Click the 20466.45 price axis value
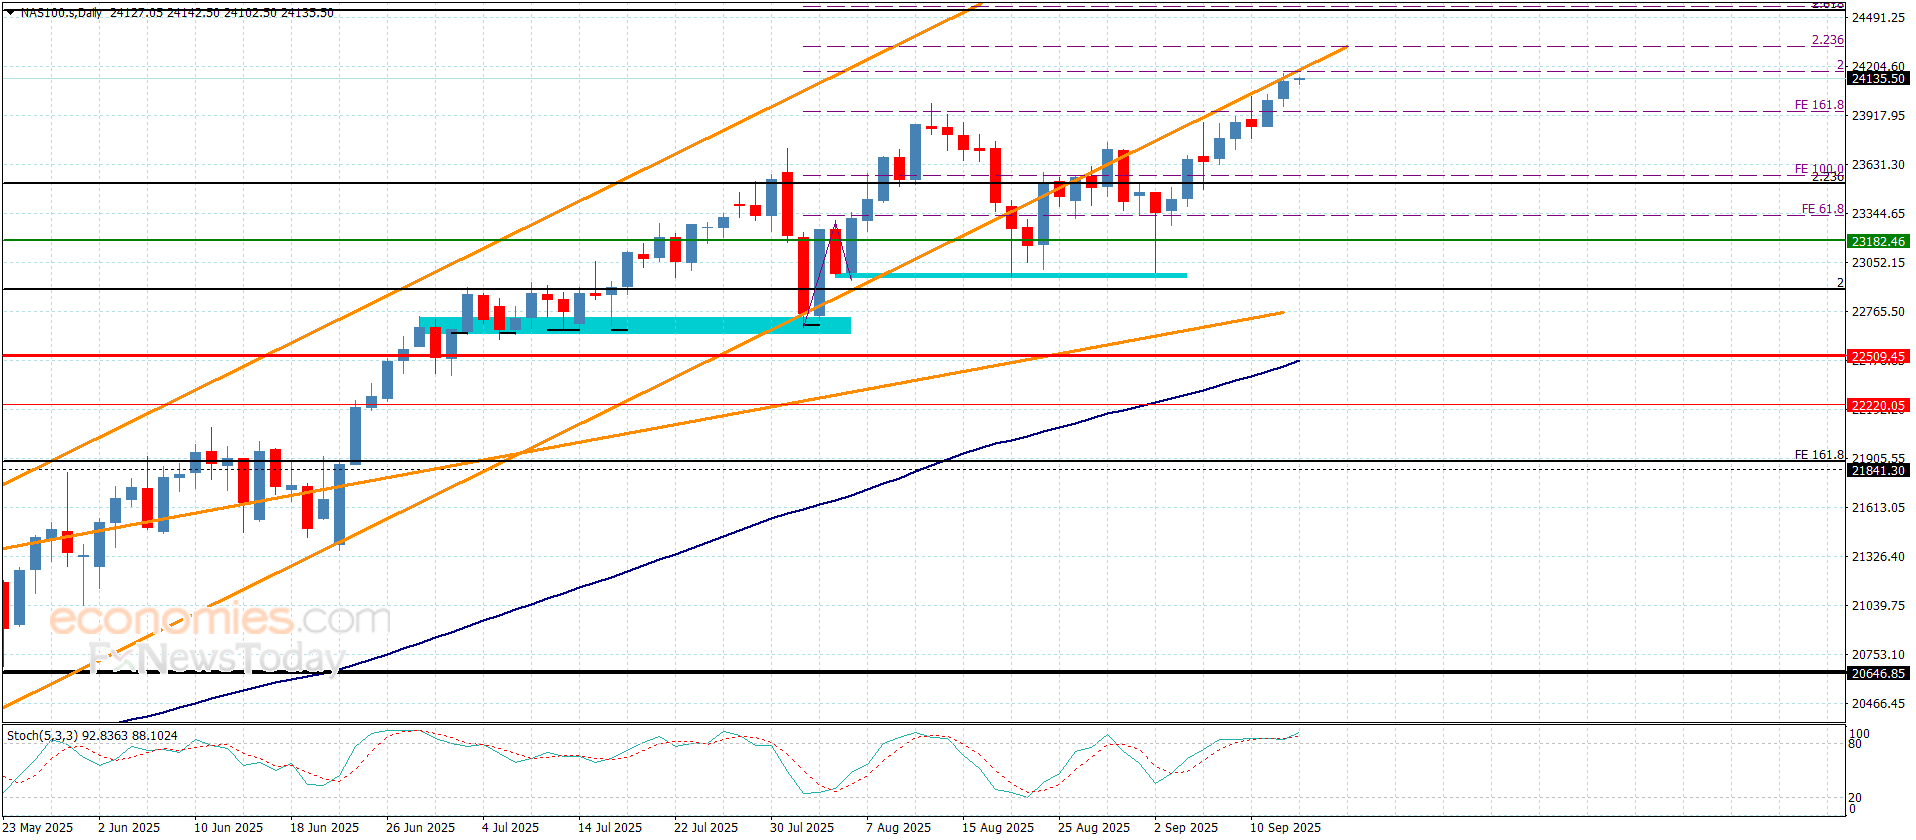The image size is (1916, 840). tap(1878, 704)
